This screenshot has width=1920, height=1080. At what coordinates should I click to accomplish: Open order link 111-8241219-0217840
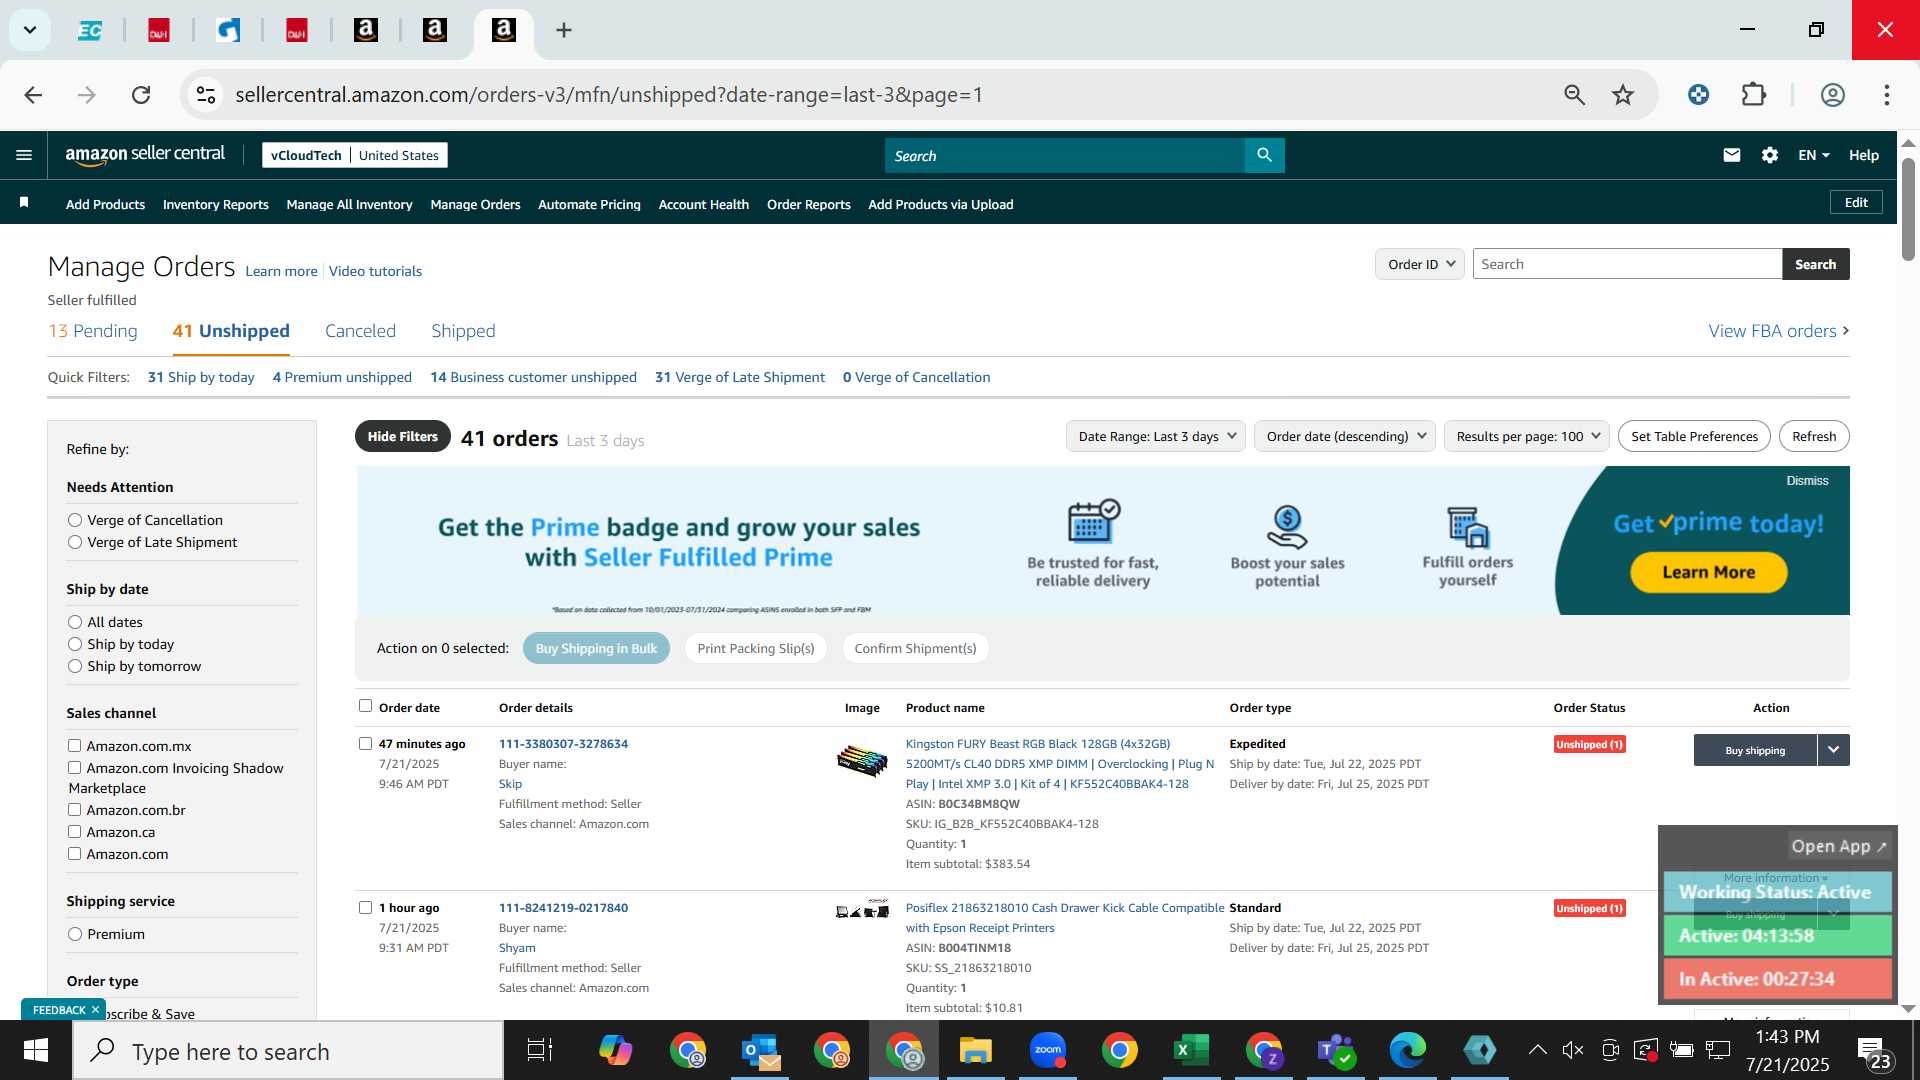[x=563, y=908]
